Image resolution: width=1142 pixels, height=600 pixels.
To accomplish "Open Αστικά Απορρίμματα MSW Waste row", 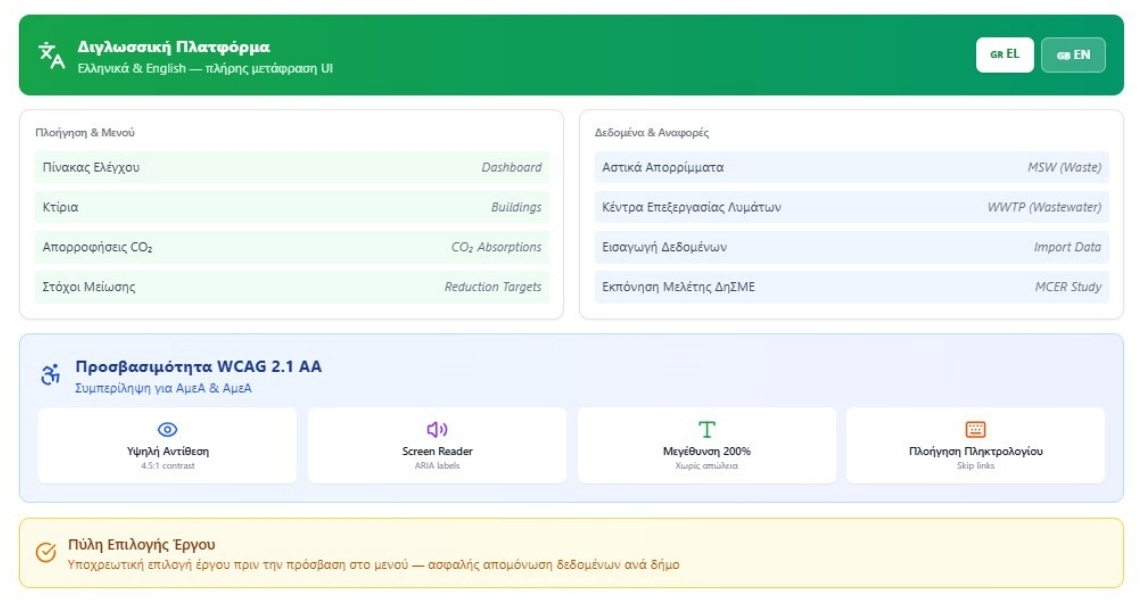I will 851,167.
